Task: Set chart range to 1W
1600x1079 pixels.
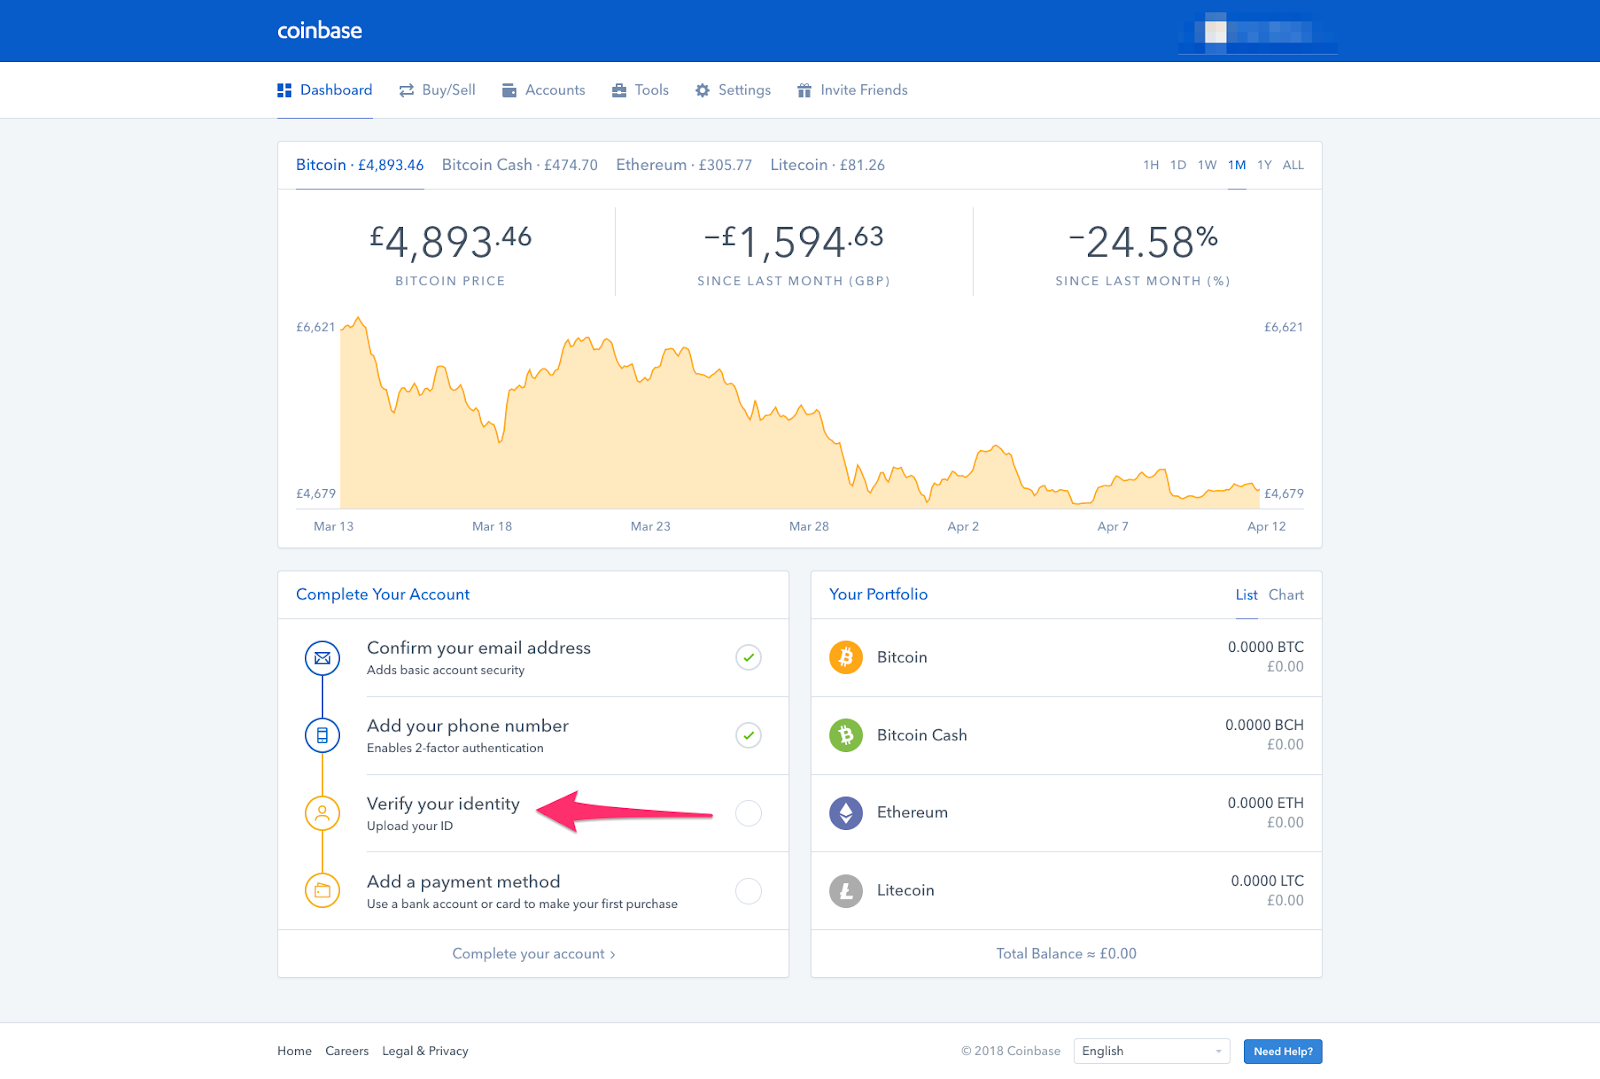Action: 1207,165
